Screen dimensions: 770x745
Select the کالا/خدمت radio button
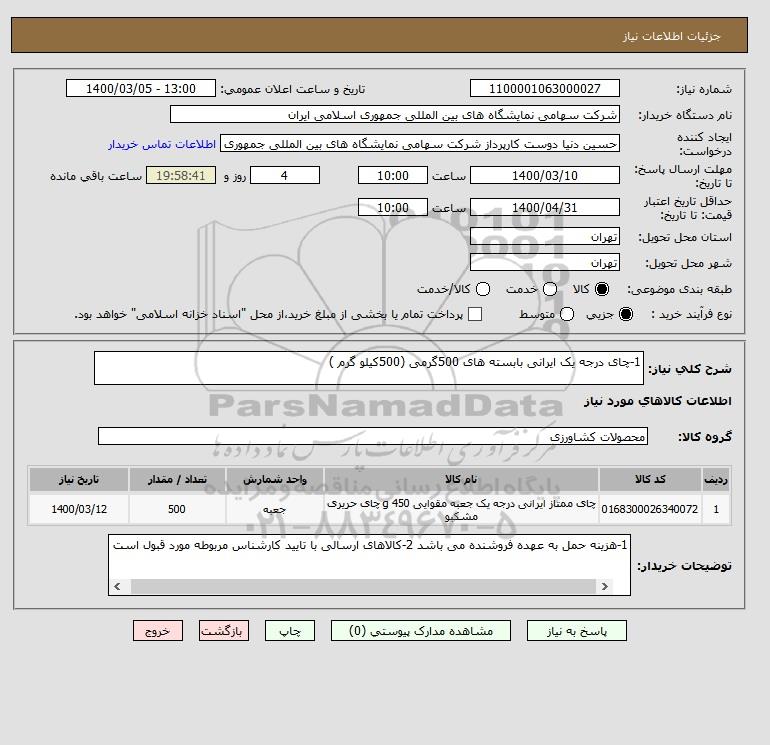483,289
